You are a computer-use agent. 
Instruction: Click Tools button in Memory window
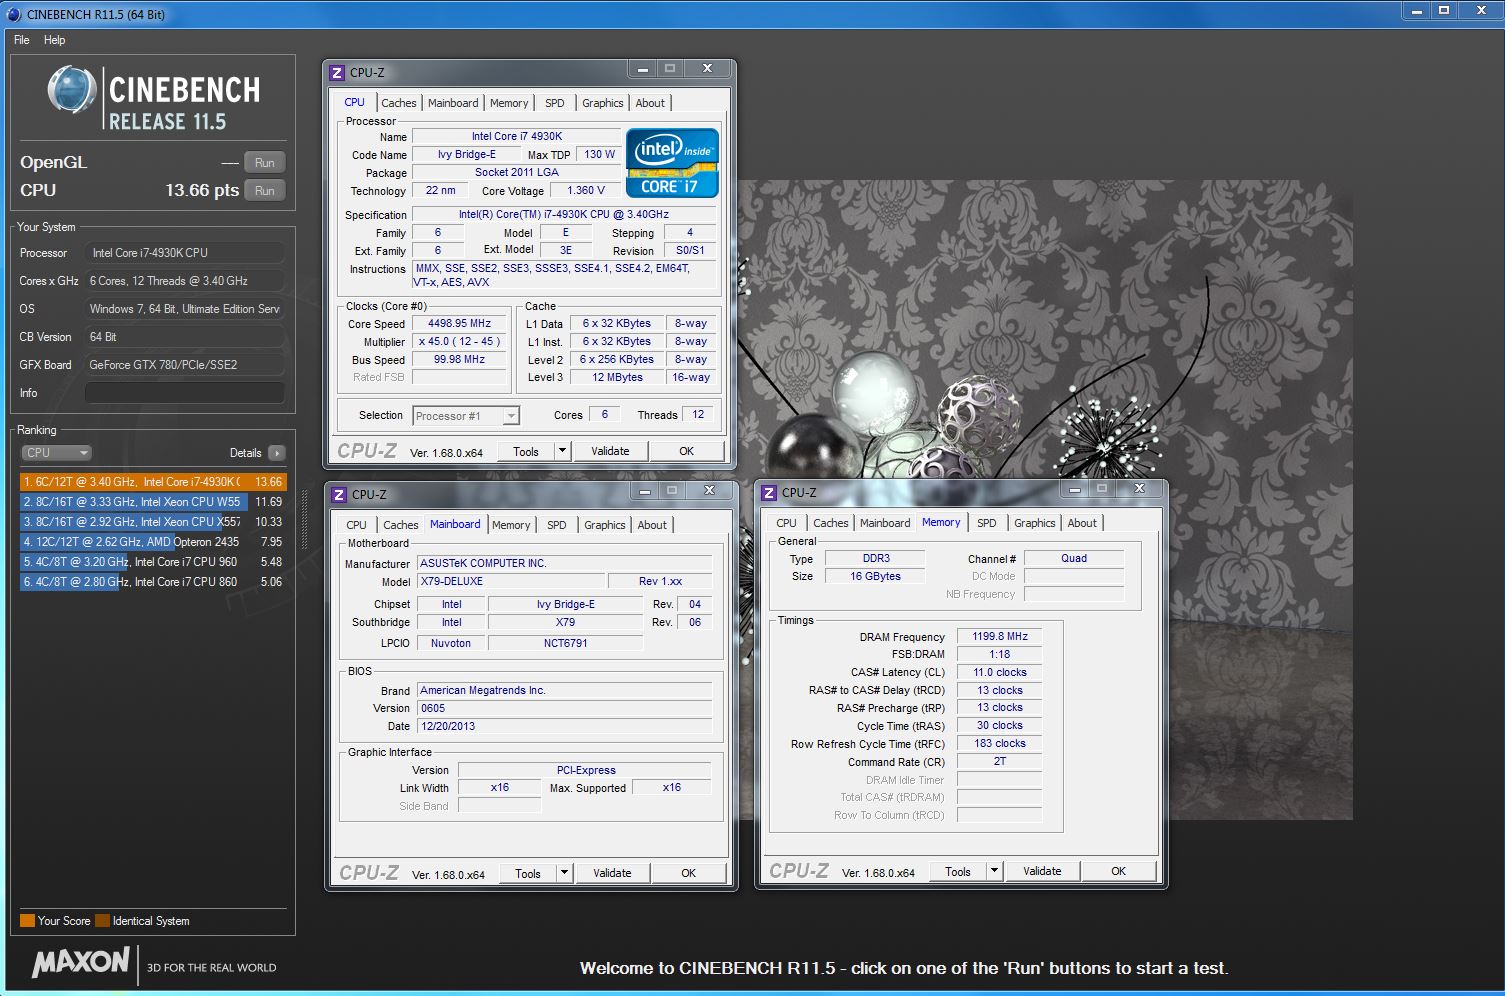coord(958,871)
